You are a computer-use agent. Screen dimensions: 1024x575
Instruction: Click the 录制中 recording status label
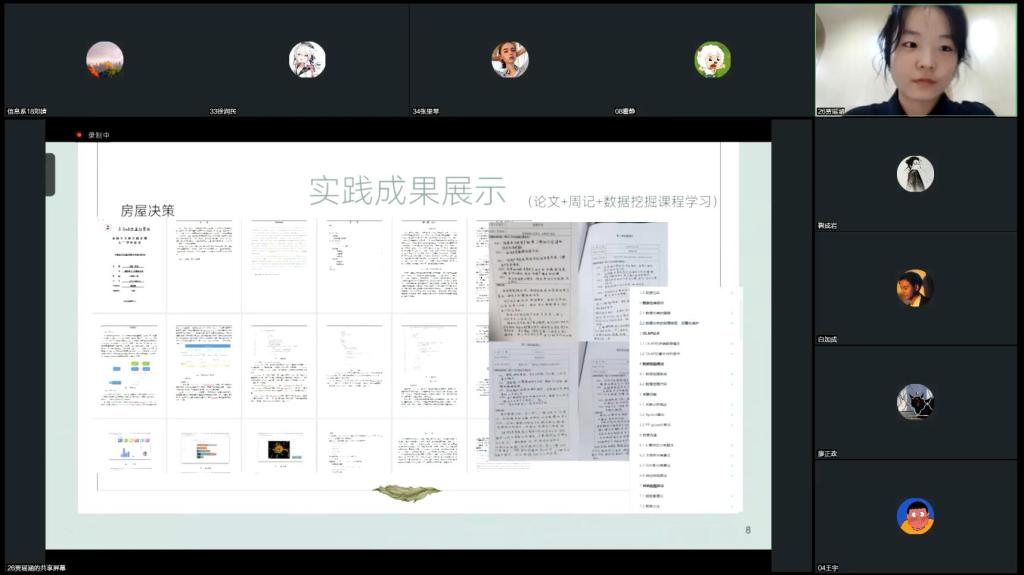(x=99, y=135)
